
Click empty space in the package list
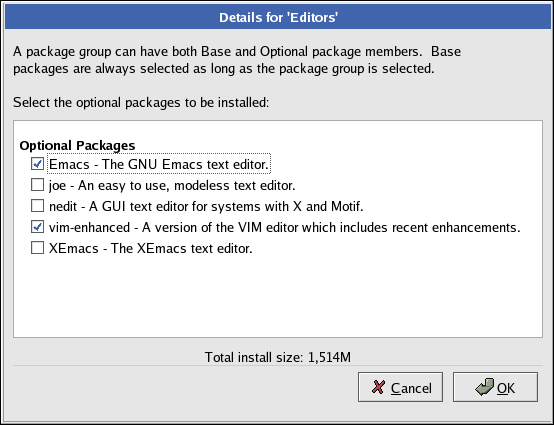pyautogui.click(x=278, y=297)
